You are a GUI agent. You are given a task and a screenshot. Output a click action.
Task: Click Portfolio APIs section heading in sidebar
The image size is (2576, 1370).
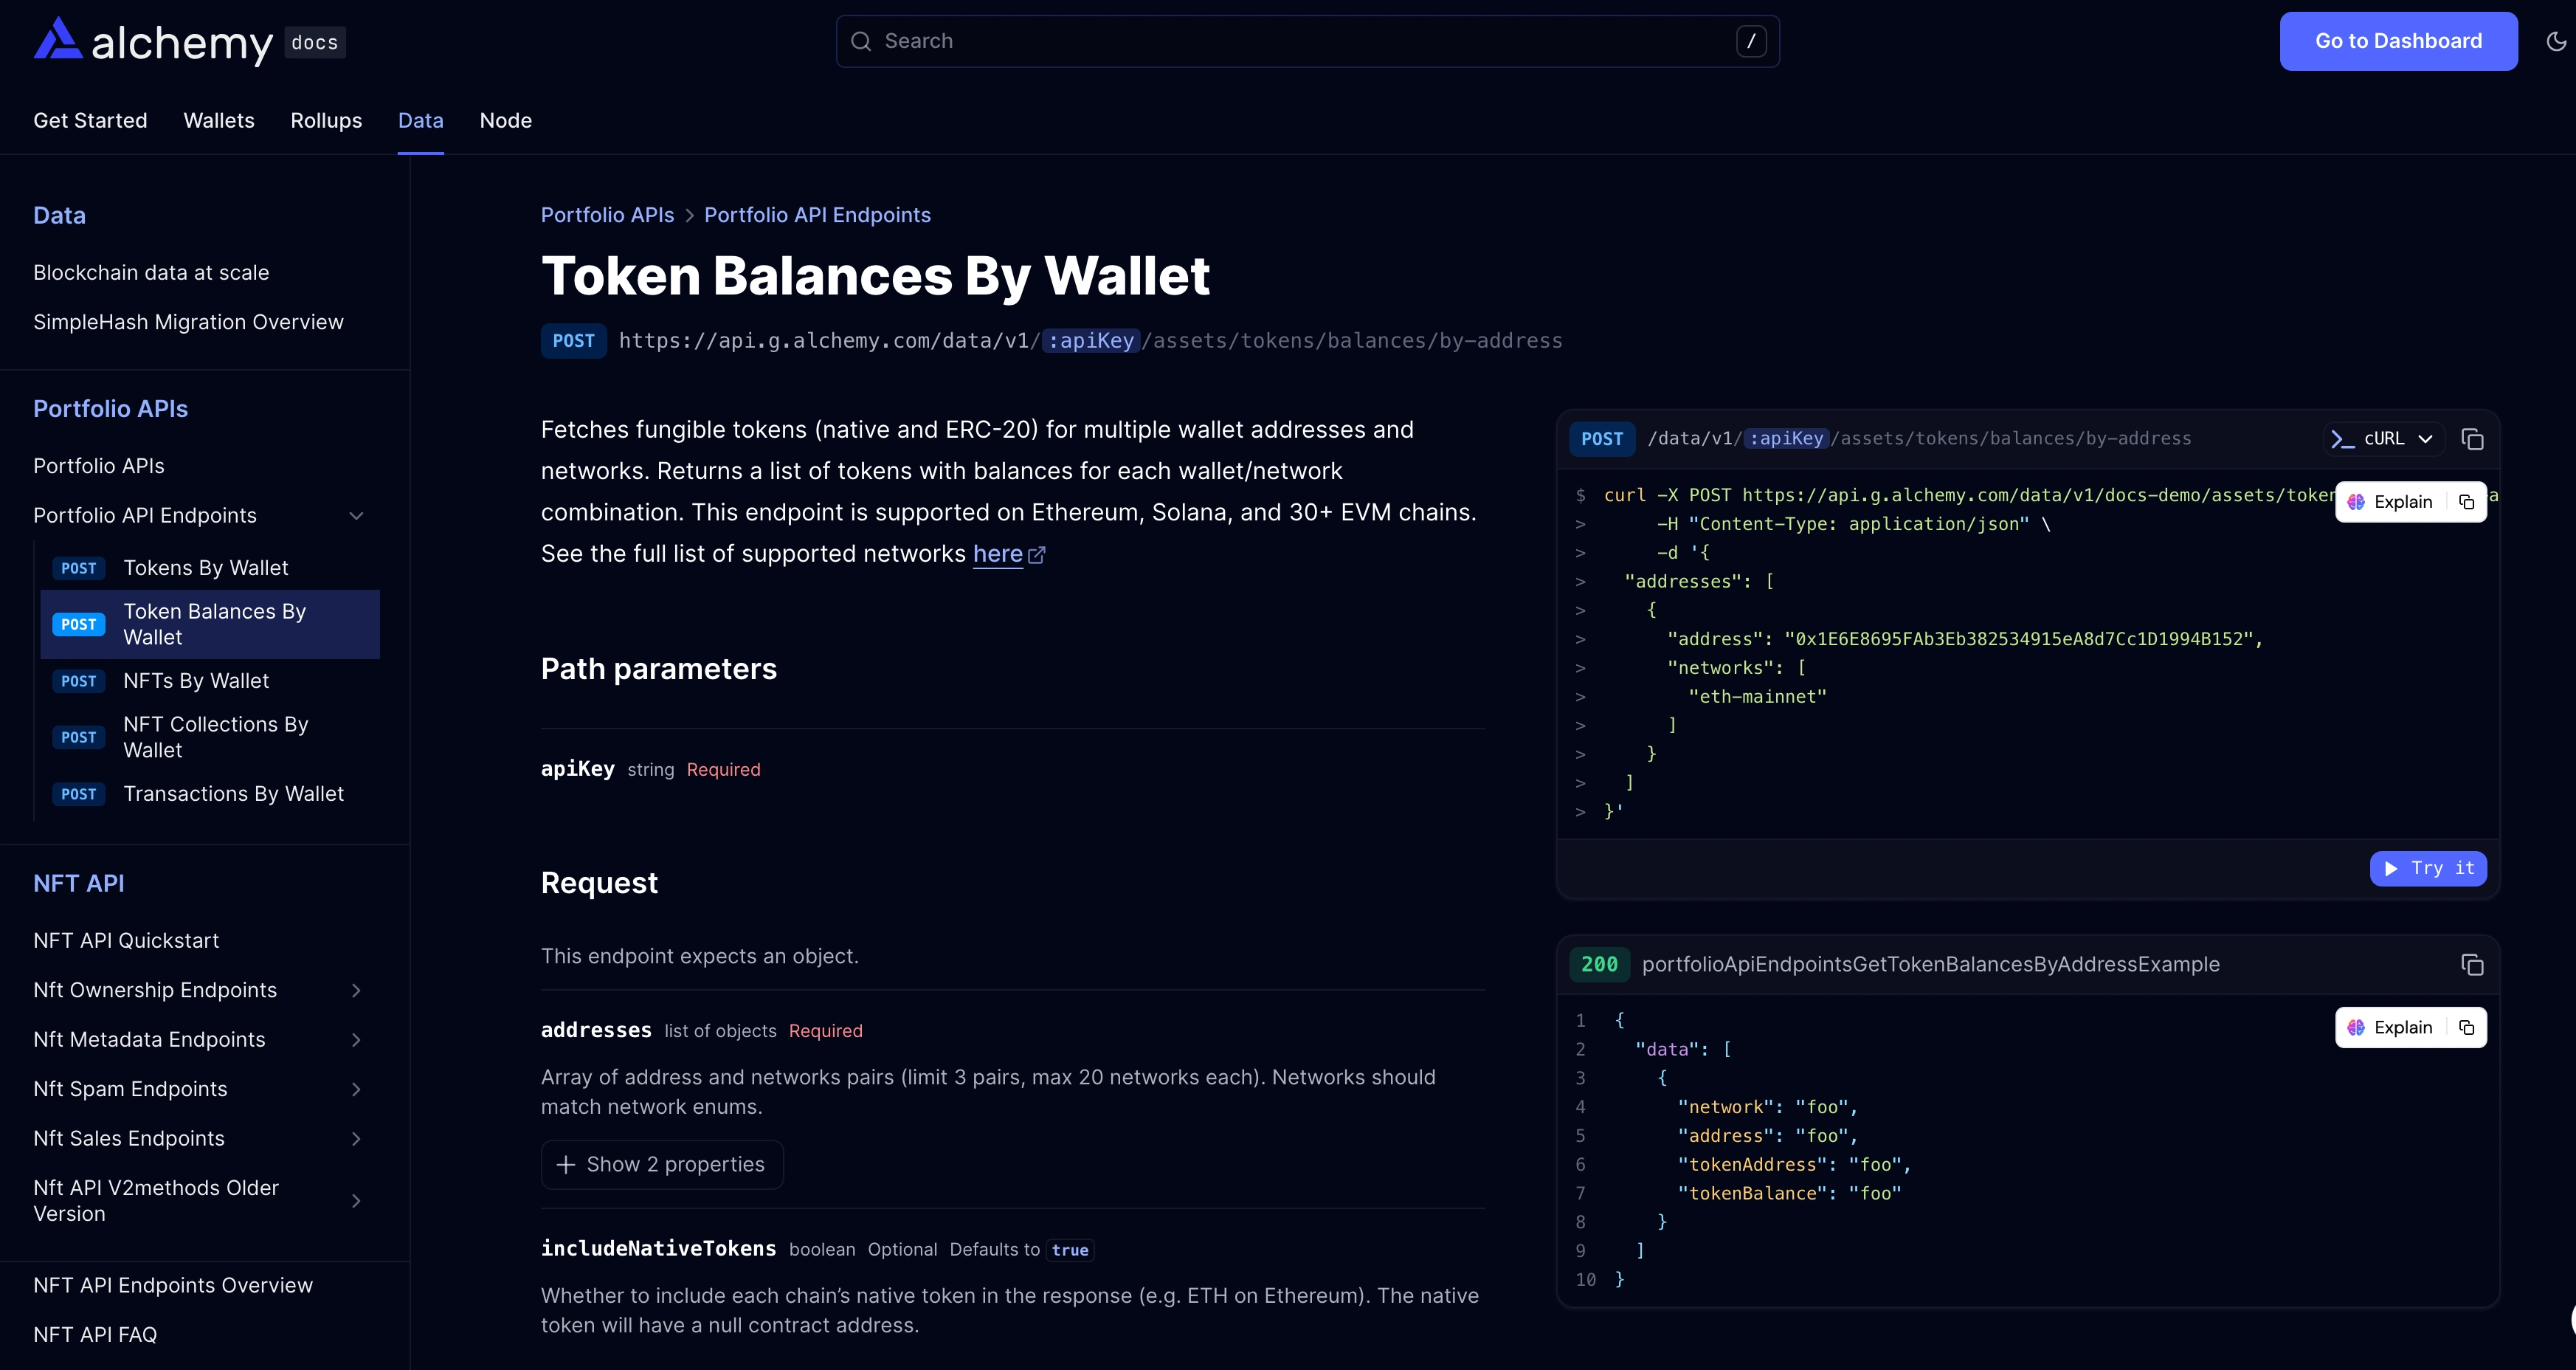[x=111, y=409]
